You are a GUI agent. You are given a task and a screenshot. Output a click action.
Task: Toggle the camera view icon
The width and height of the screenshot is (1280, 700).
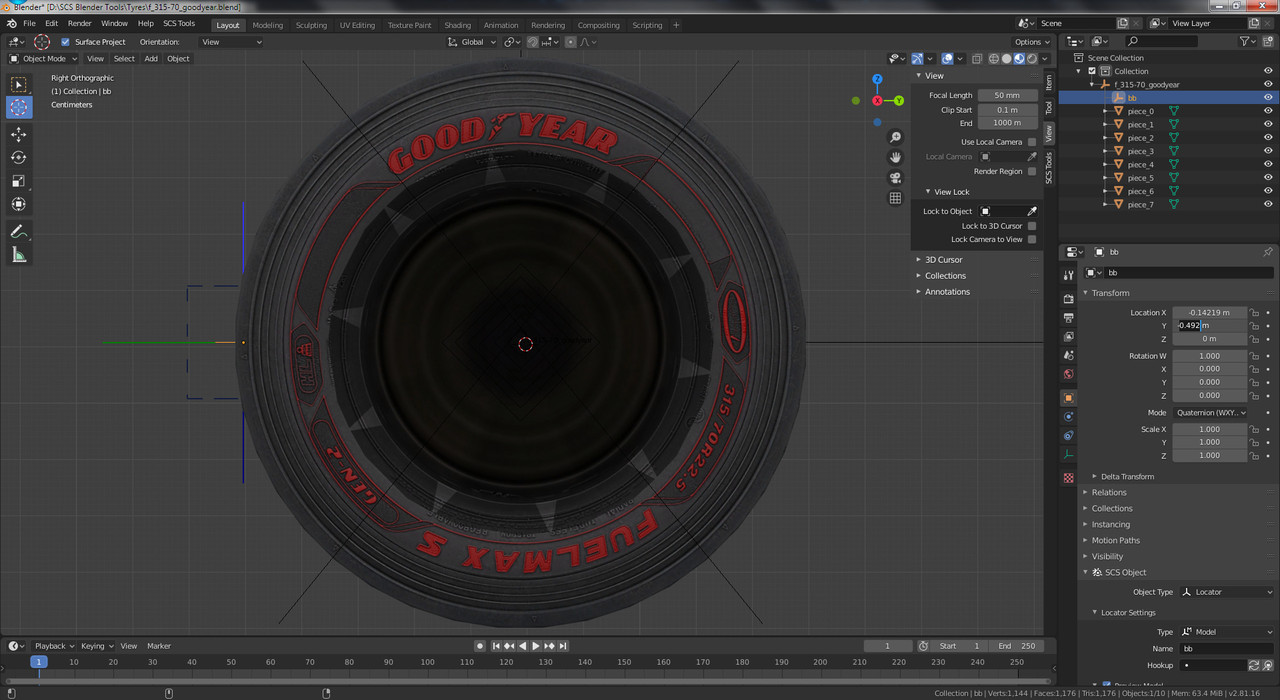(x=895, y=177)
